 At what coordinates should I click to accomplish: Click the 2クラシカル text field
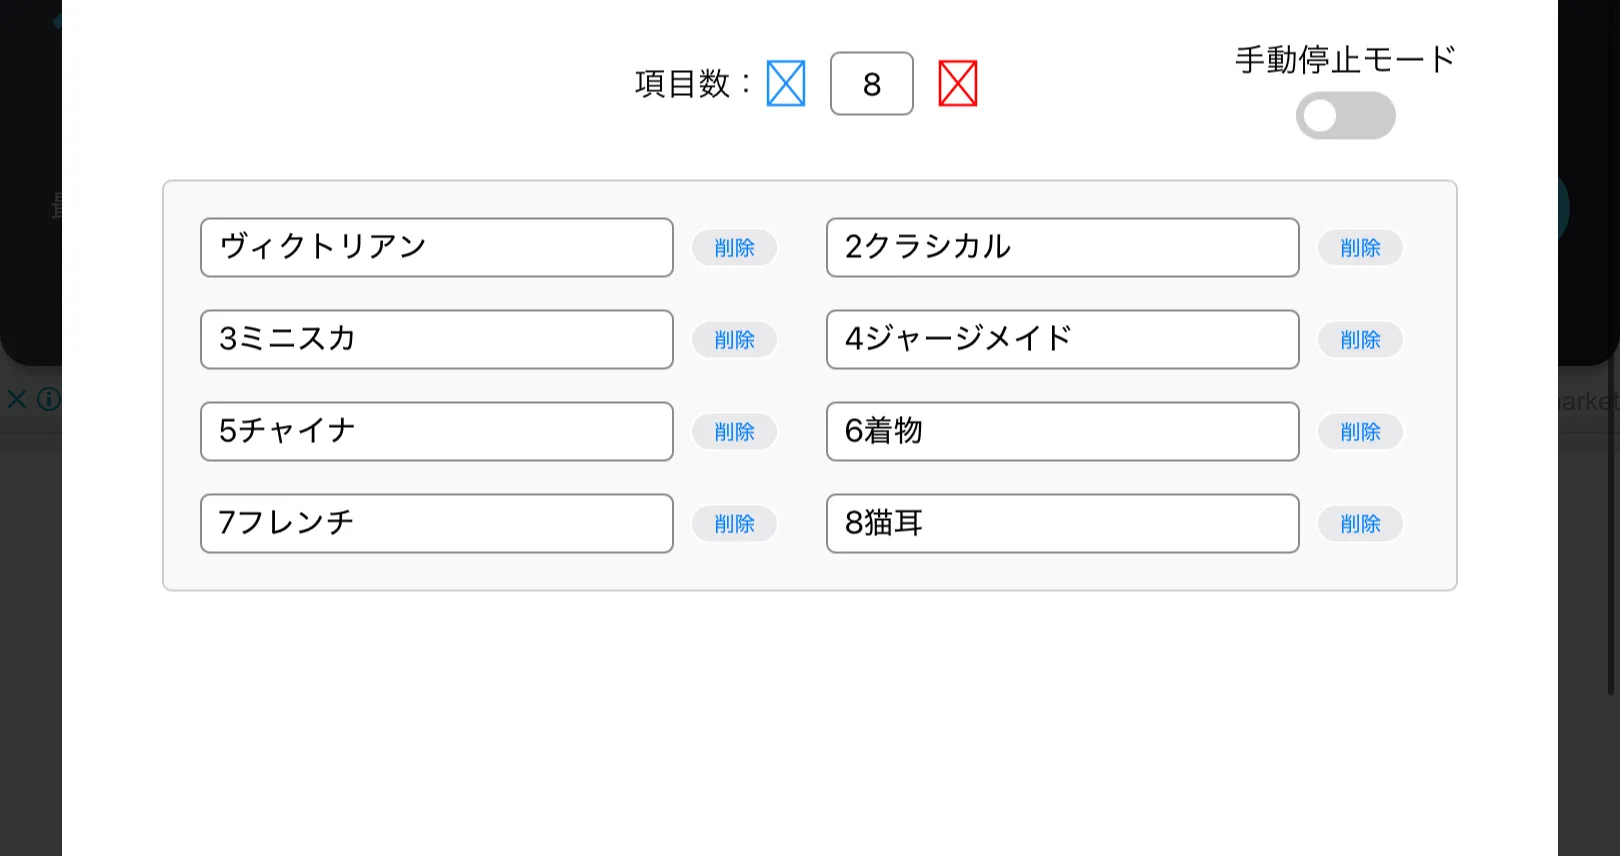click(x=1062, y=248)
